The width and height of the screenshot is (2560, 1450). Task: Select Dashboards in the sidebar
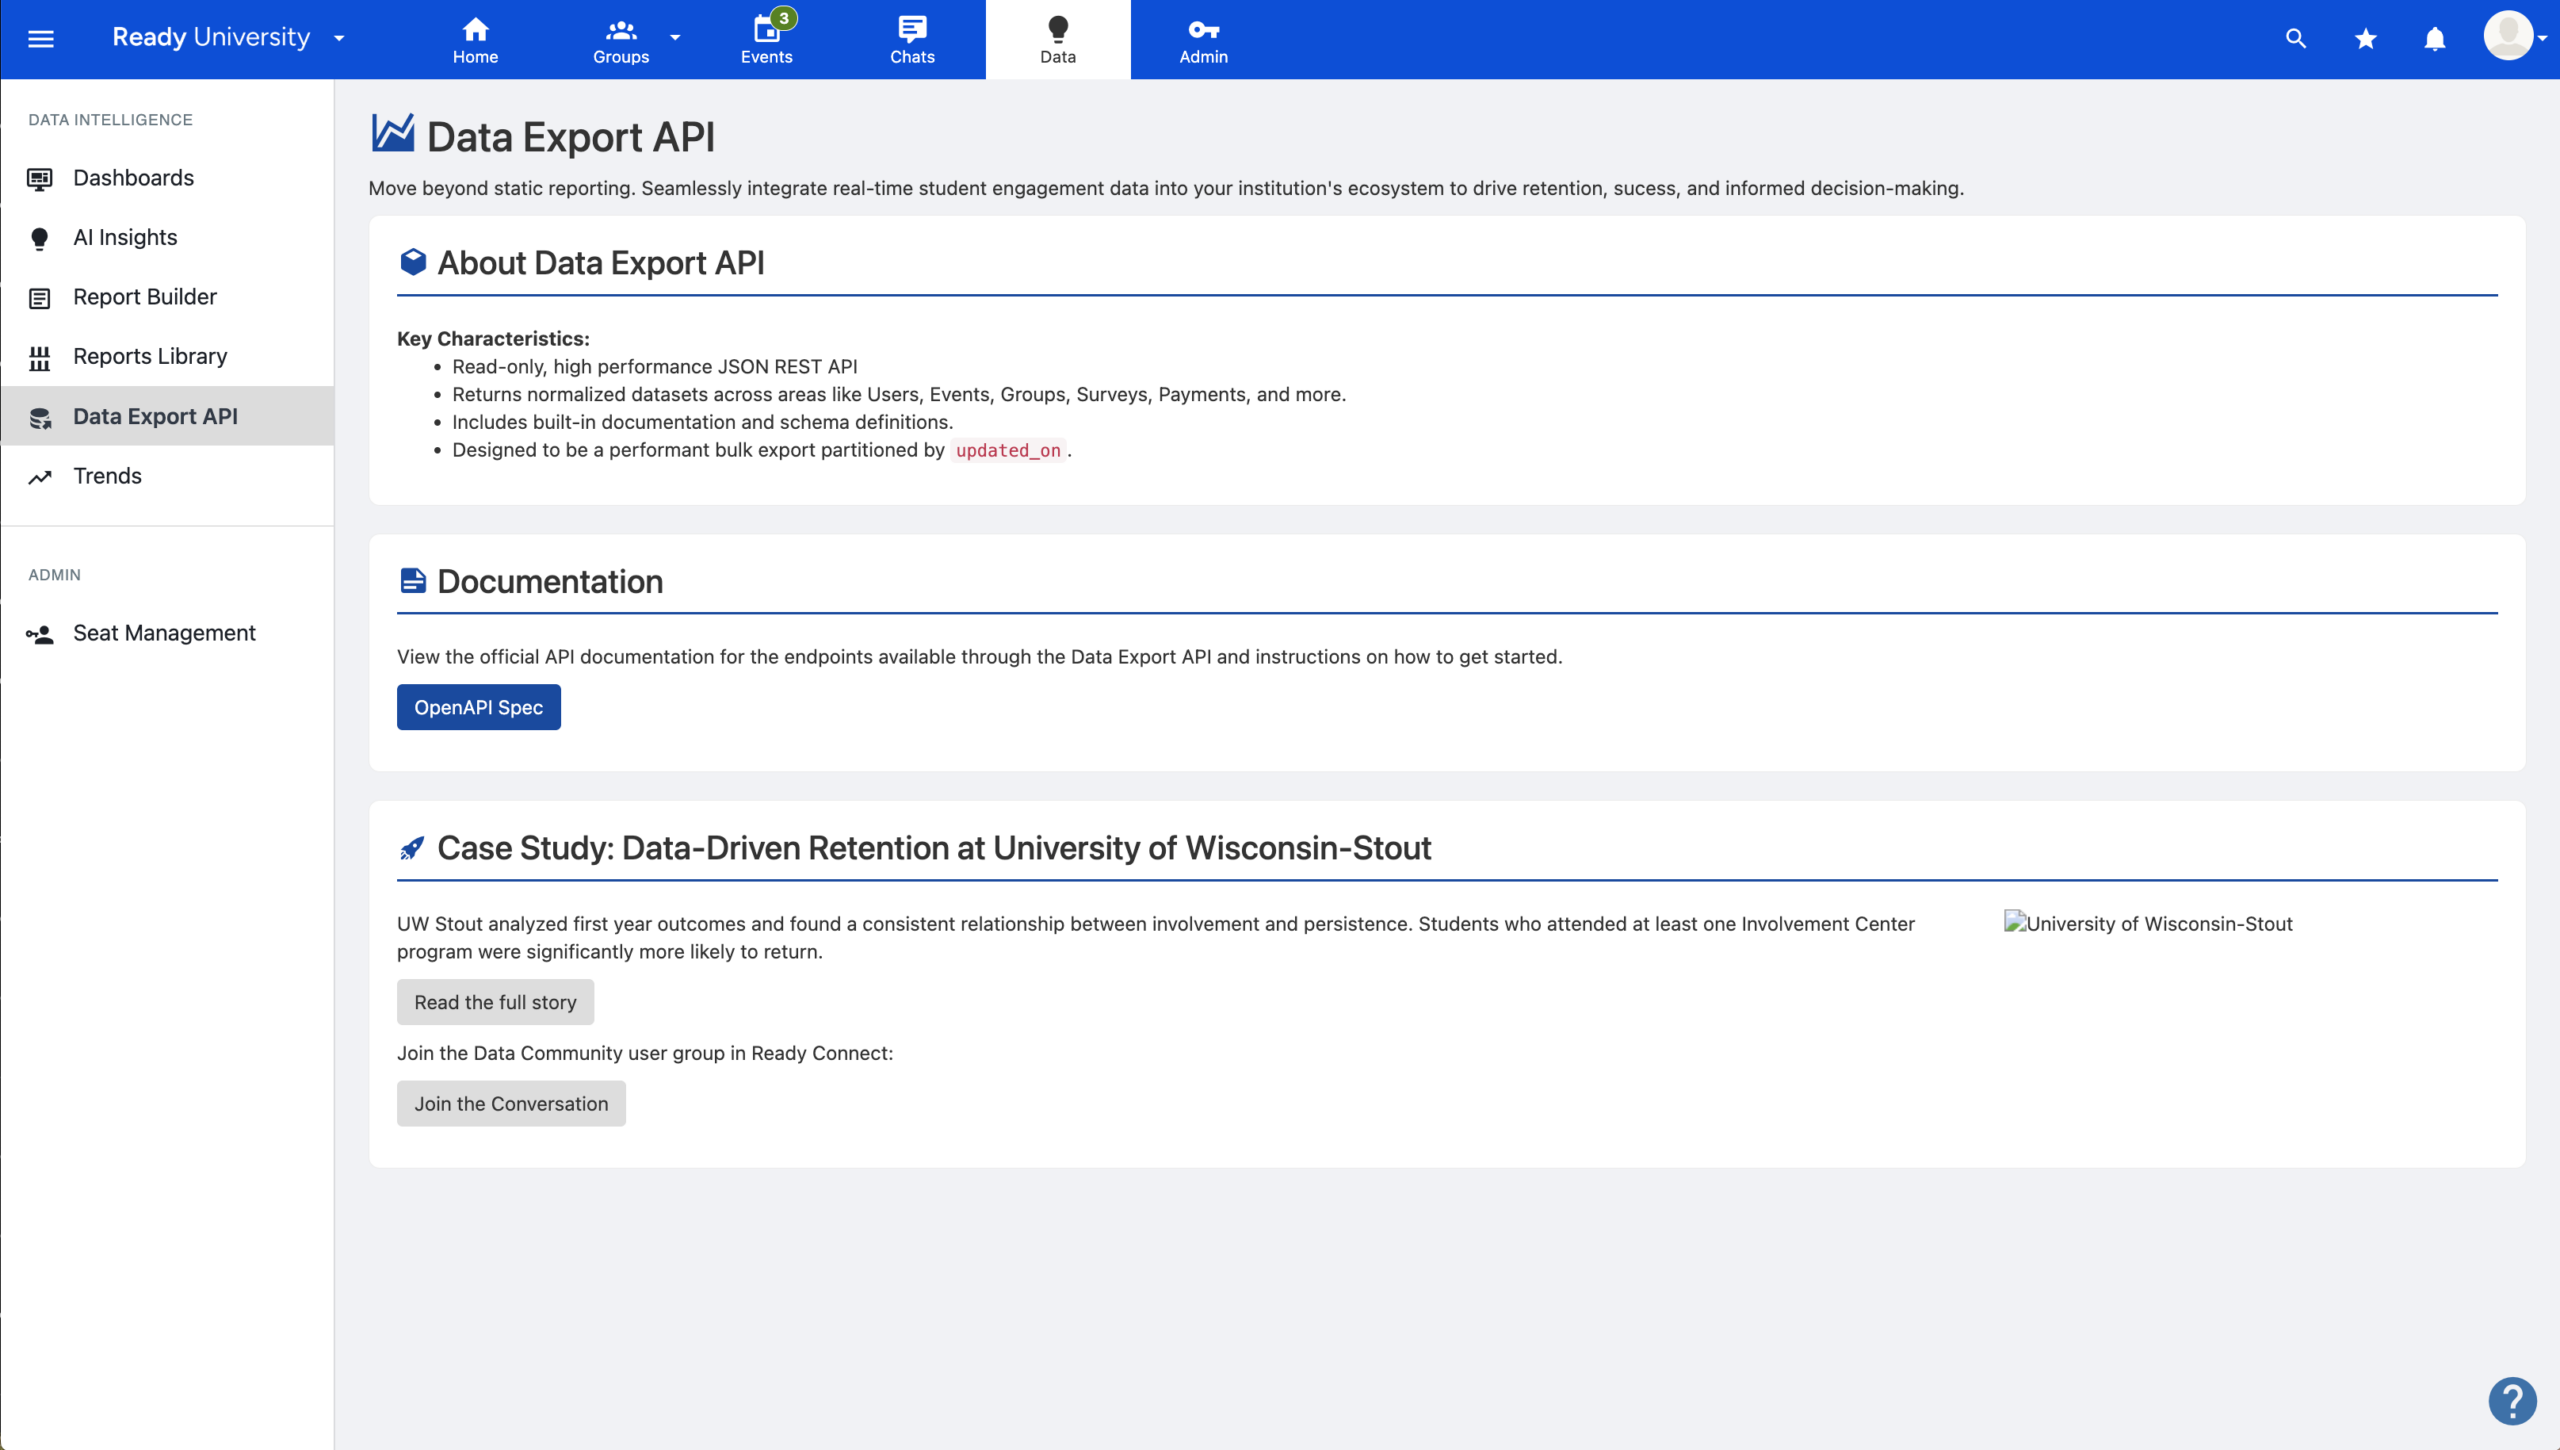[133, 177]
